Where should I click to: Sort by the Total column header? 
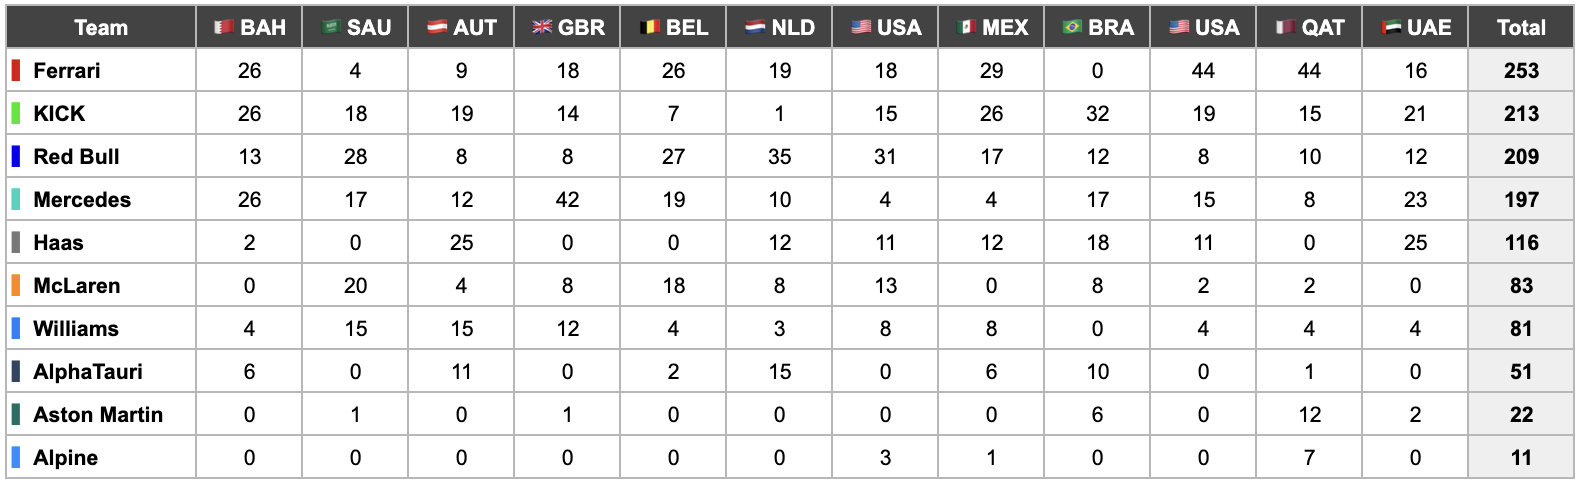click(x=1520, y=28)
